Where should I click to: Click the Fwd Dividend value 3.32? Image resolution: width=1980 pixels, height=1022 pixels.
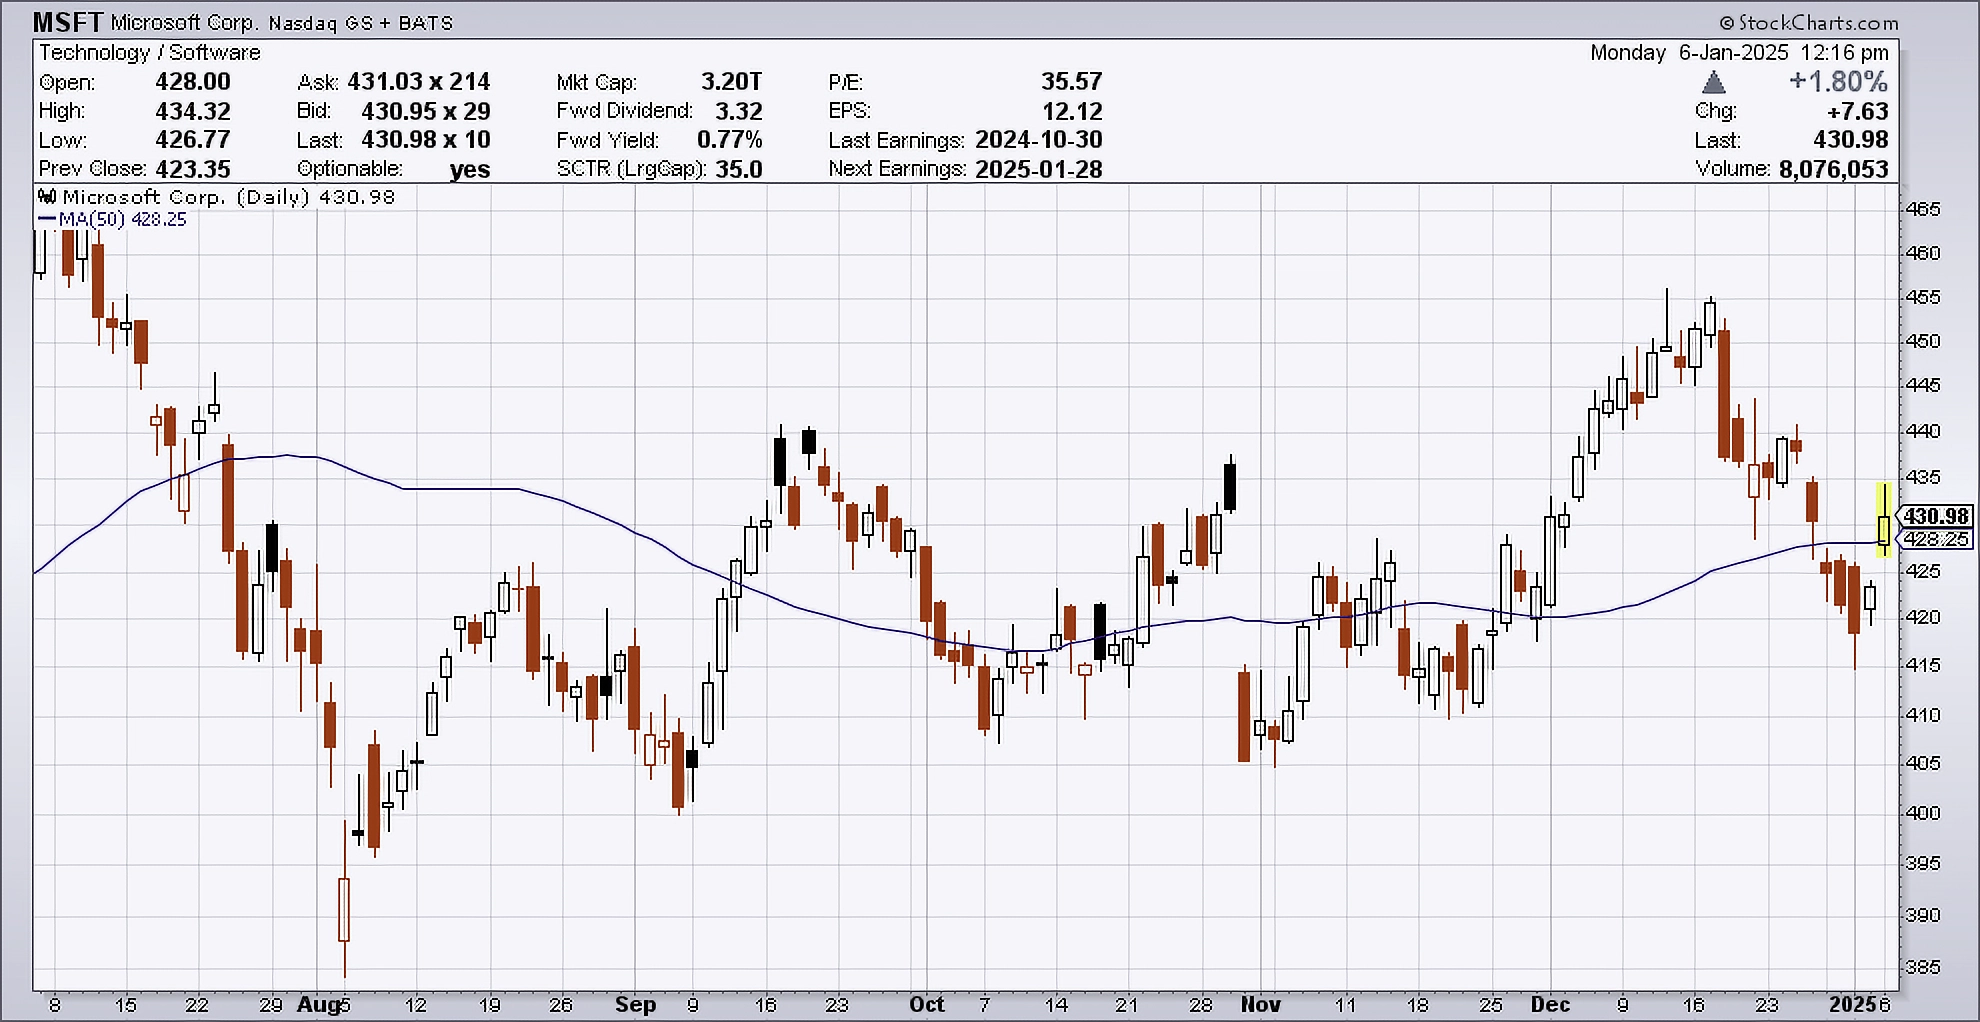point(739,111)
